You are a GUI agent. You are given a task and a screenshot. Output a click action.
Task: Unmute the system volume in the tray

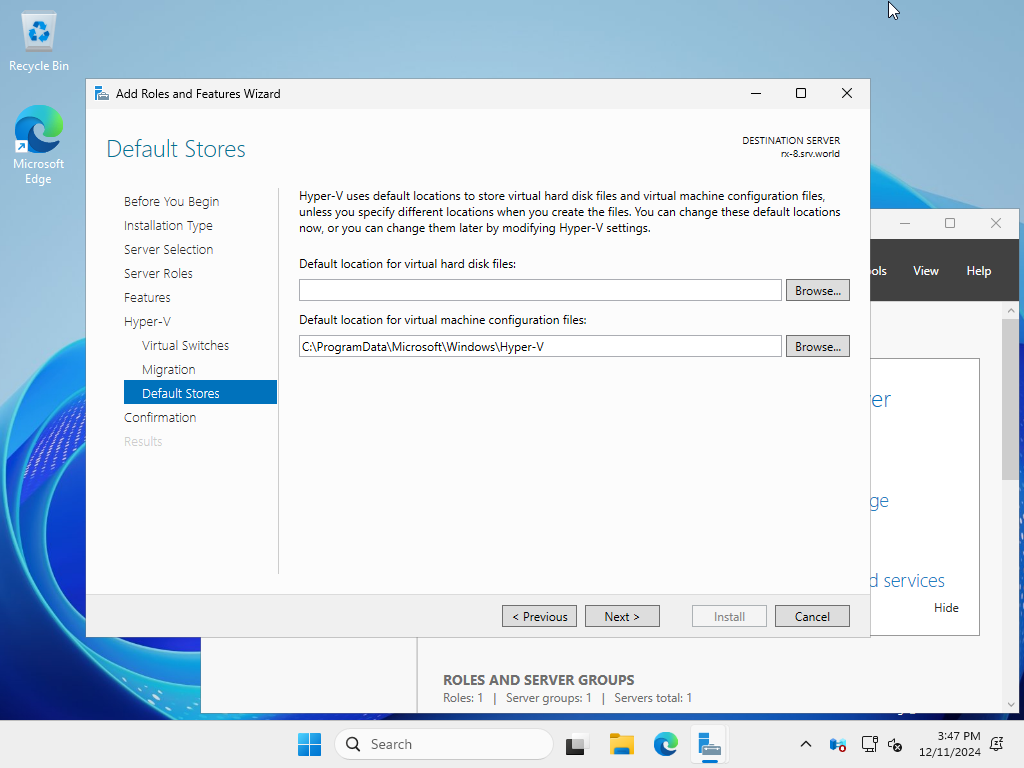click(893, 744)
